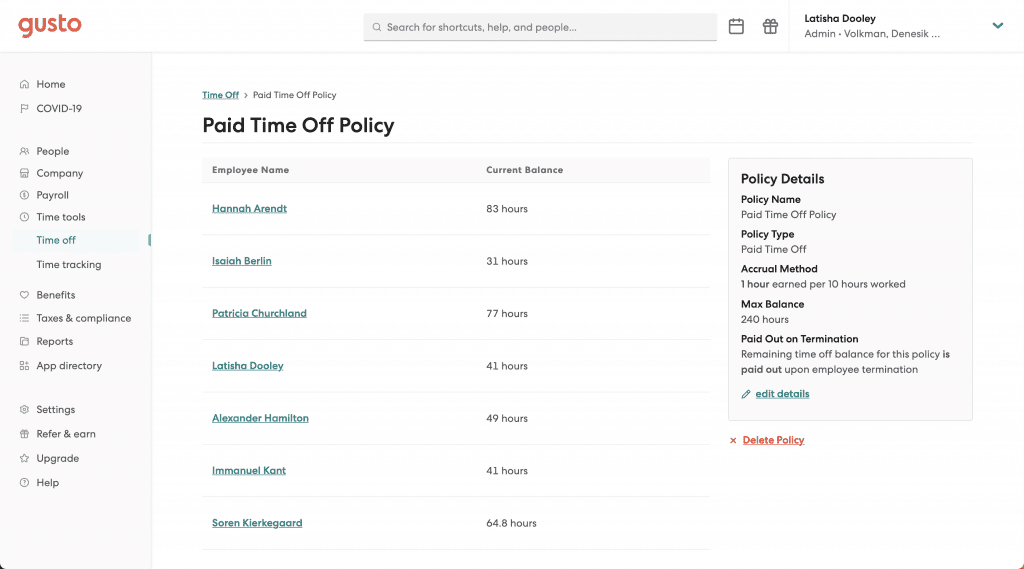Click edit details in Policy Details
Viewport: 1024px width, 569px height.
click(782, 394)
